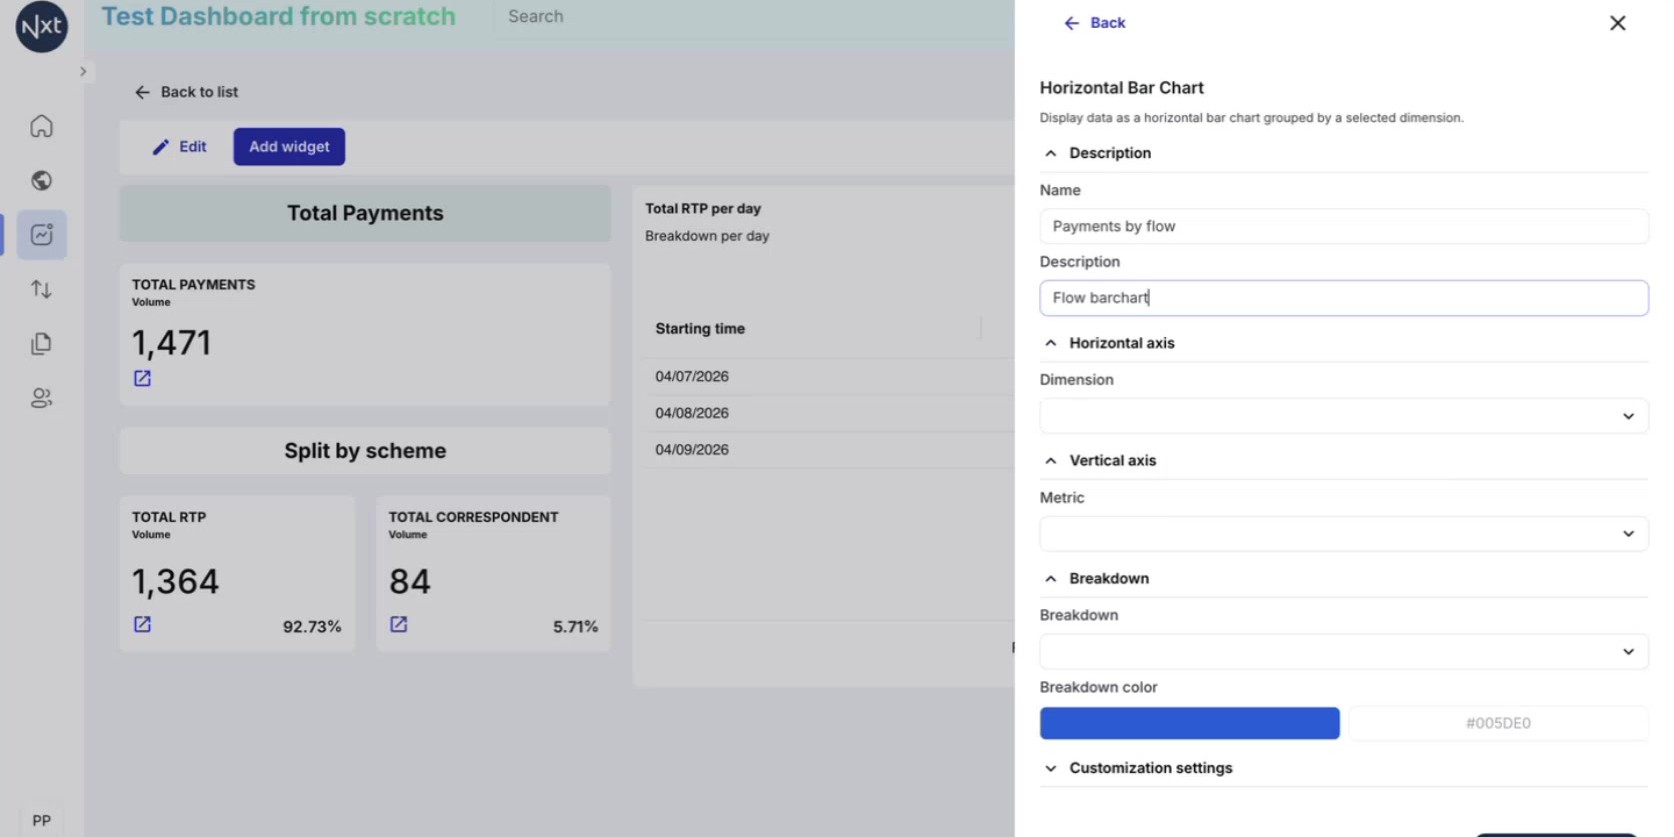Collapse the Vertical axis section
The width and height of the screenshot is (1674, 837).
[1050, 461]
